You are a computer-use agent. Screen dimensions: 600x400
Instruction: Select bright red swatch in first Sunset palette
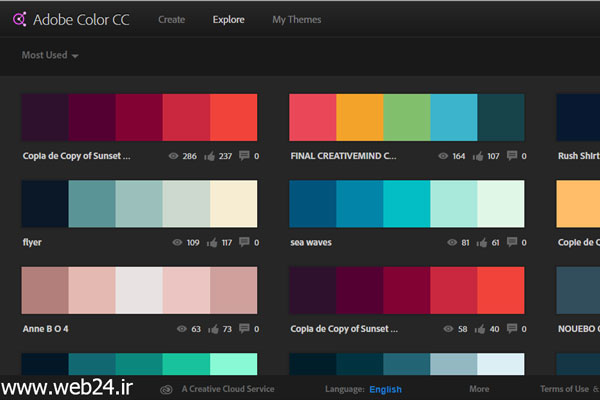[x=233, y=117]
